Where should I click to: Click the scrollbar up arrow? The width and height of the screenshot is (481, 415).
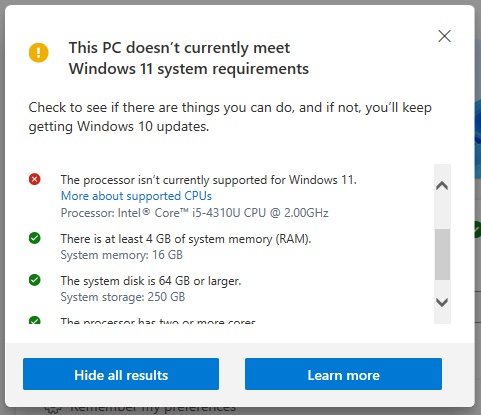pos(442,185)
